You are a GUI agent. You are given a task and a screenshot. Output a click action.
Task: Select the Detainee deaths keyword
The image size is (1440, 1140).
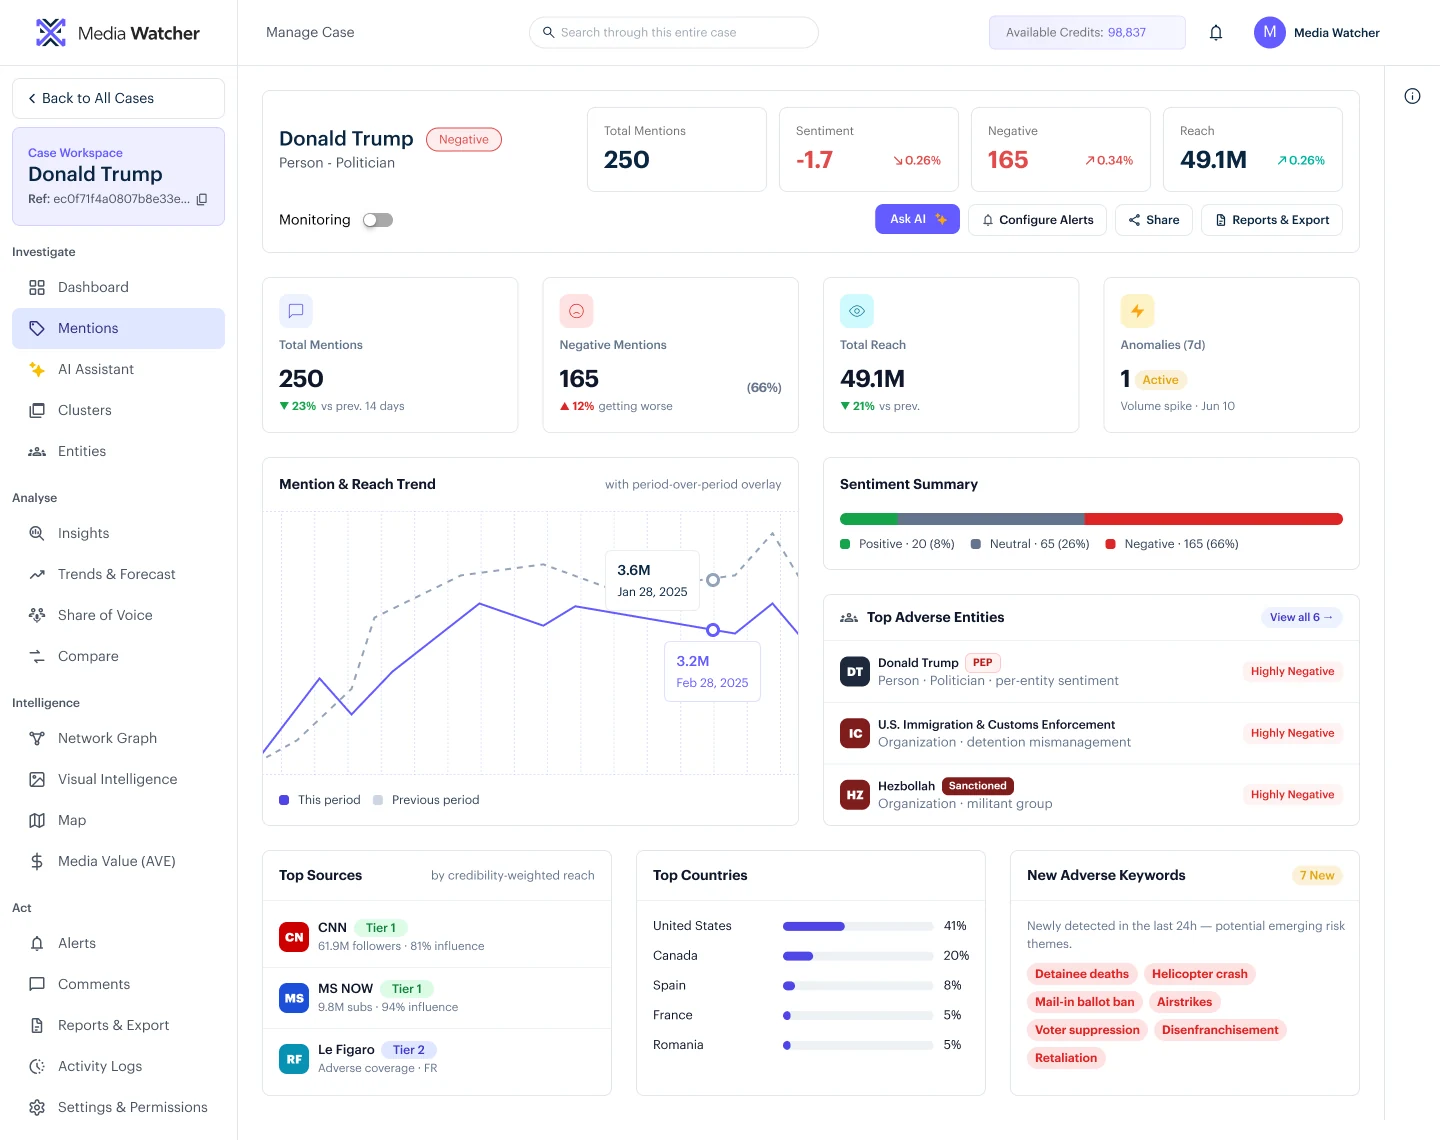[x=1082, y=974]
